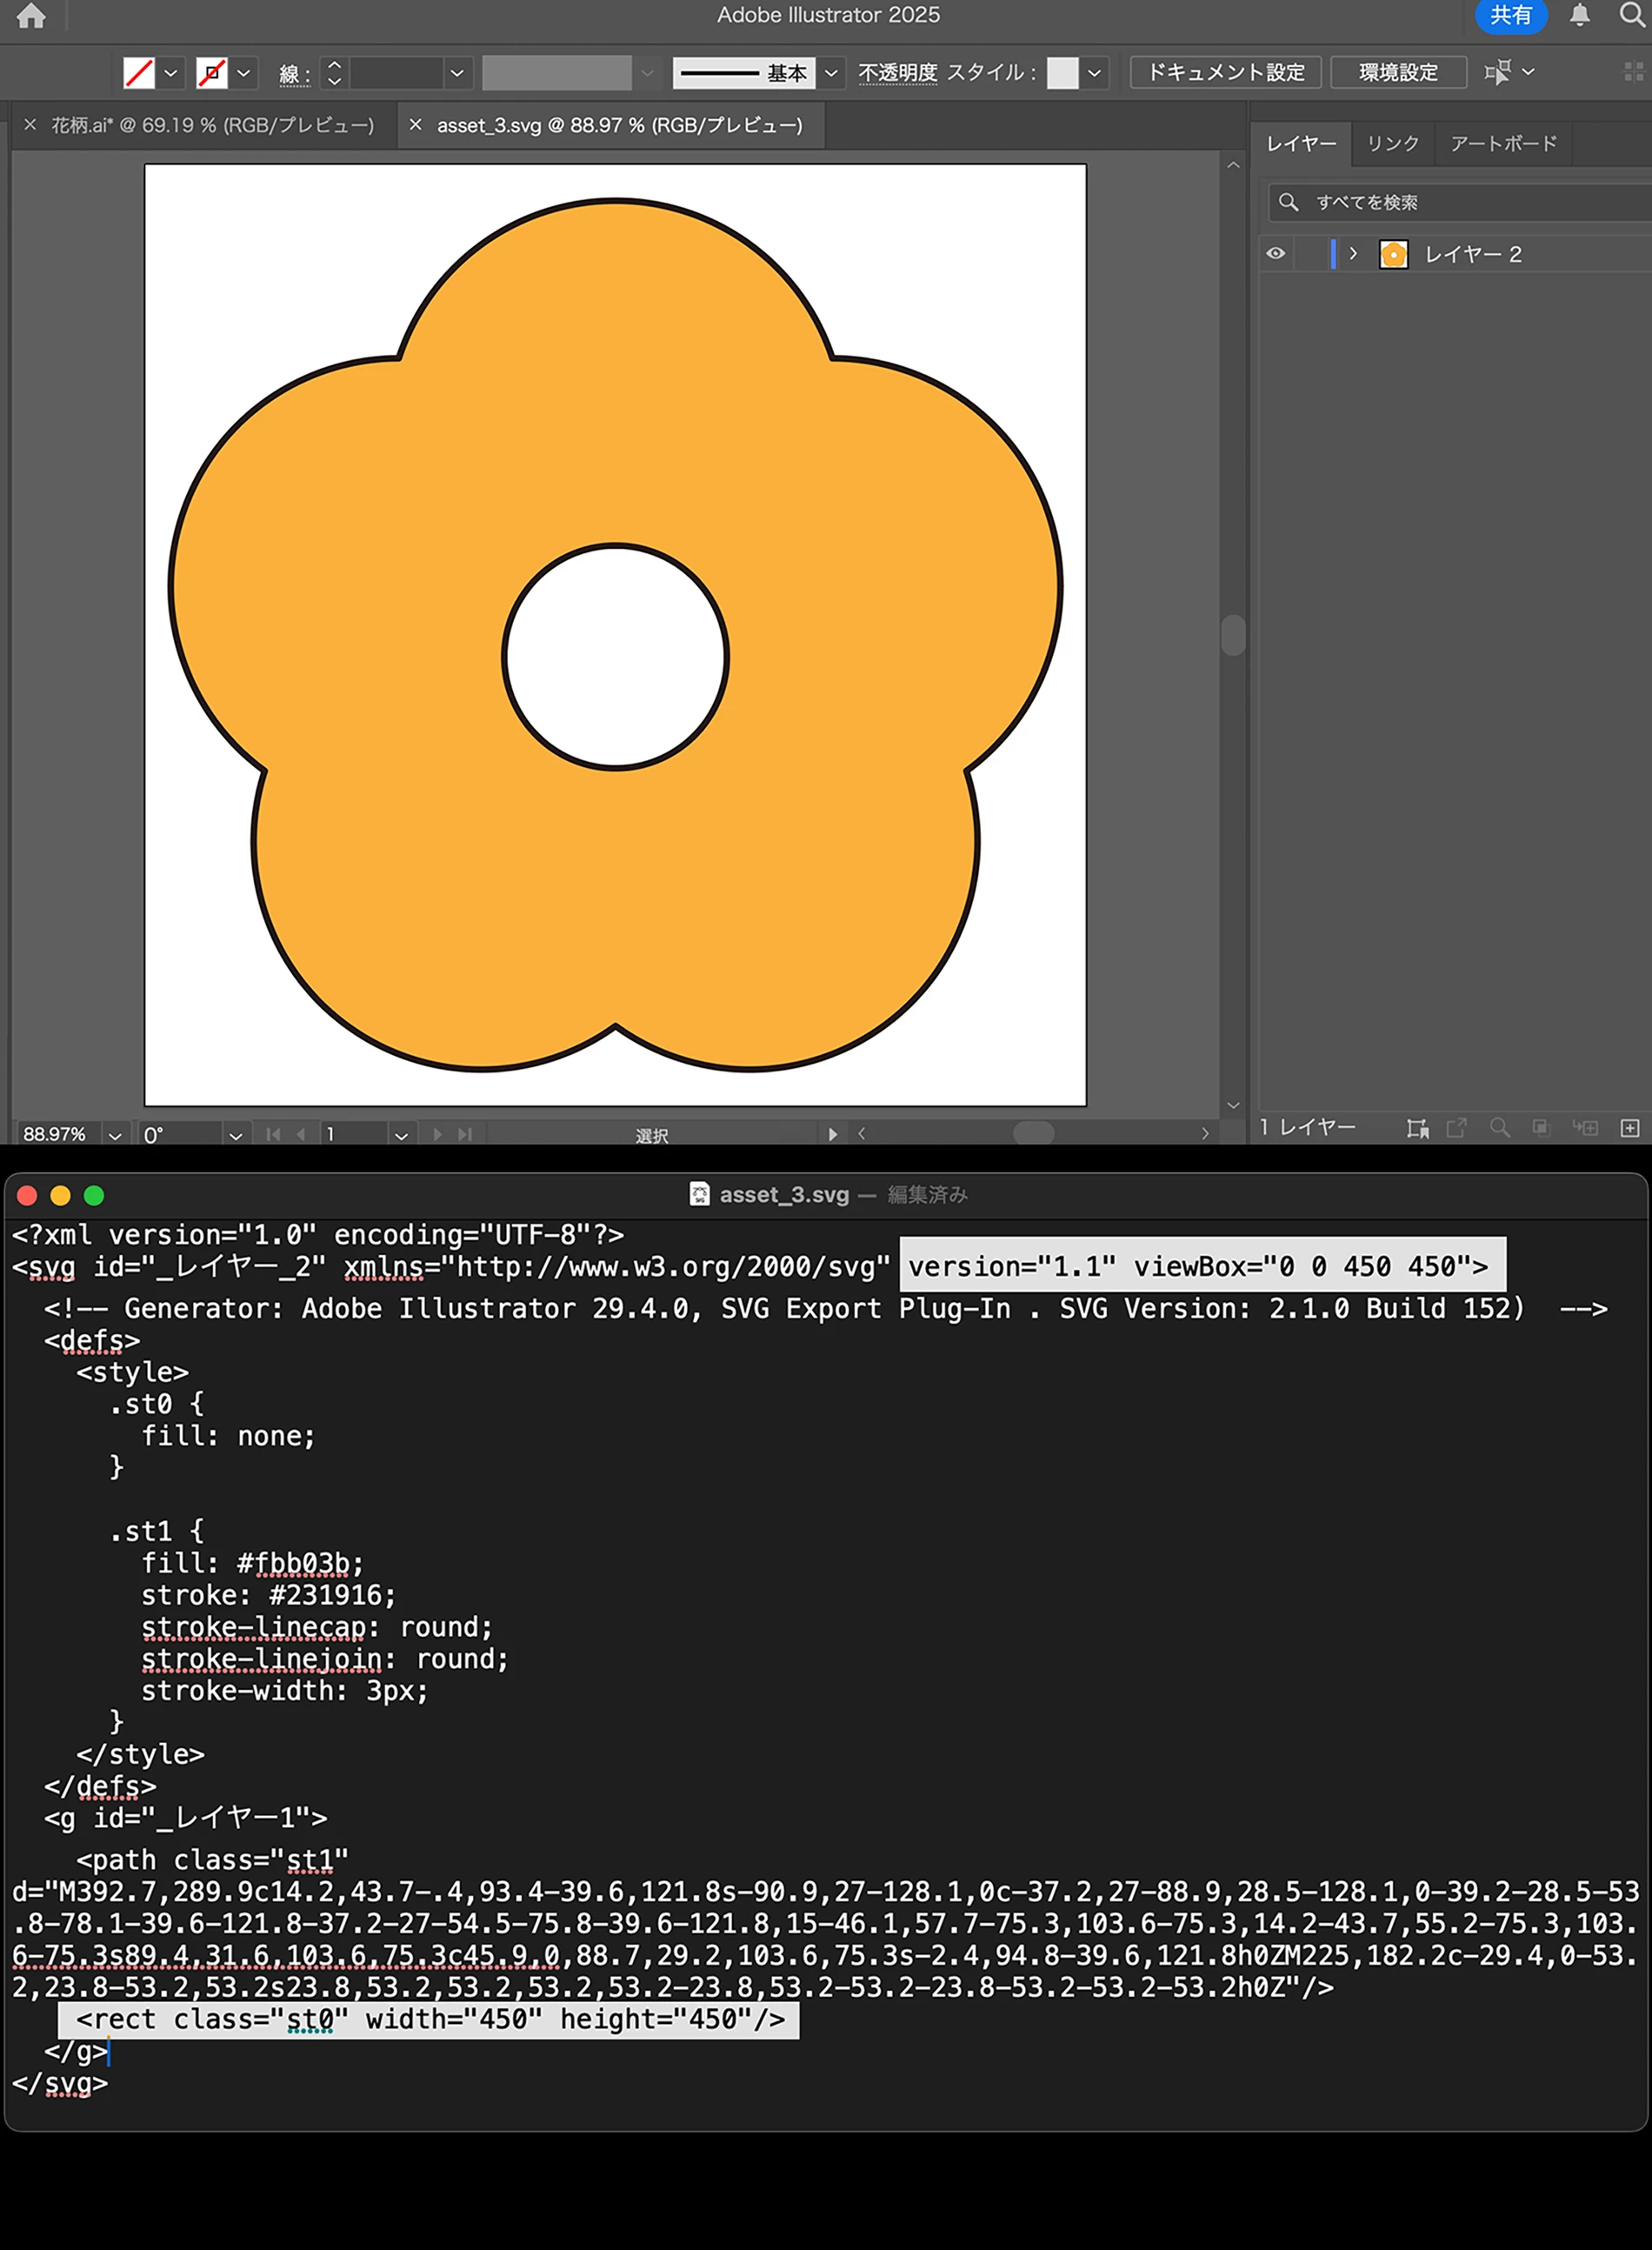
Task: Click create new layer plus icon
Action: point(1630,1128)
